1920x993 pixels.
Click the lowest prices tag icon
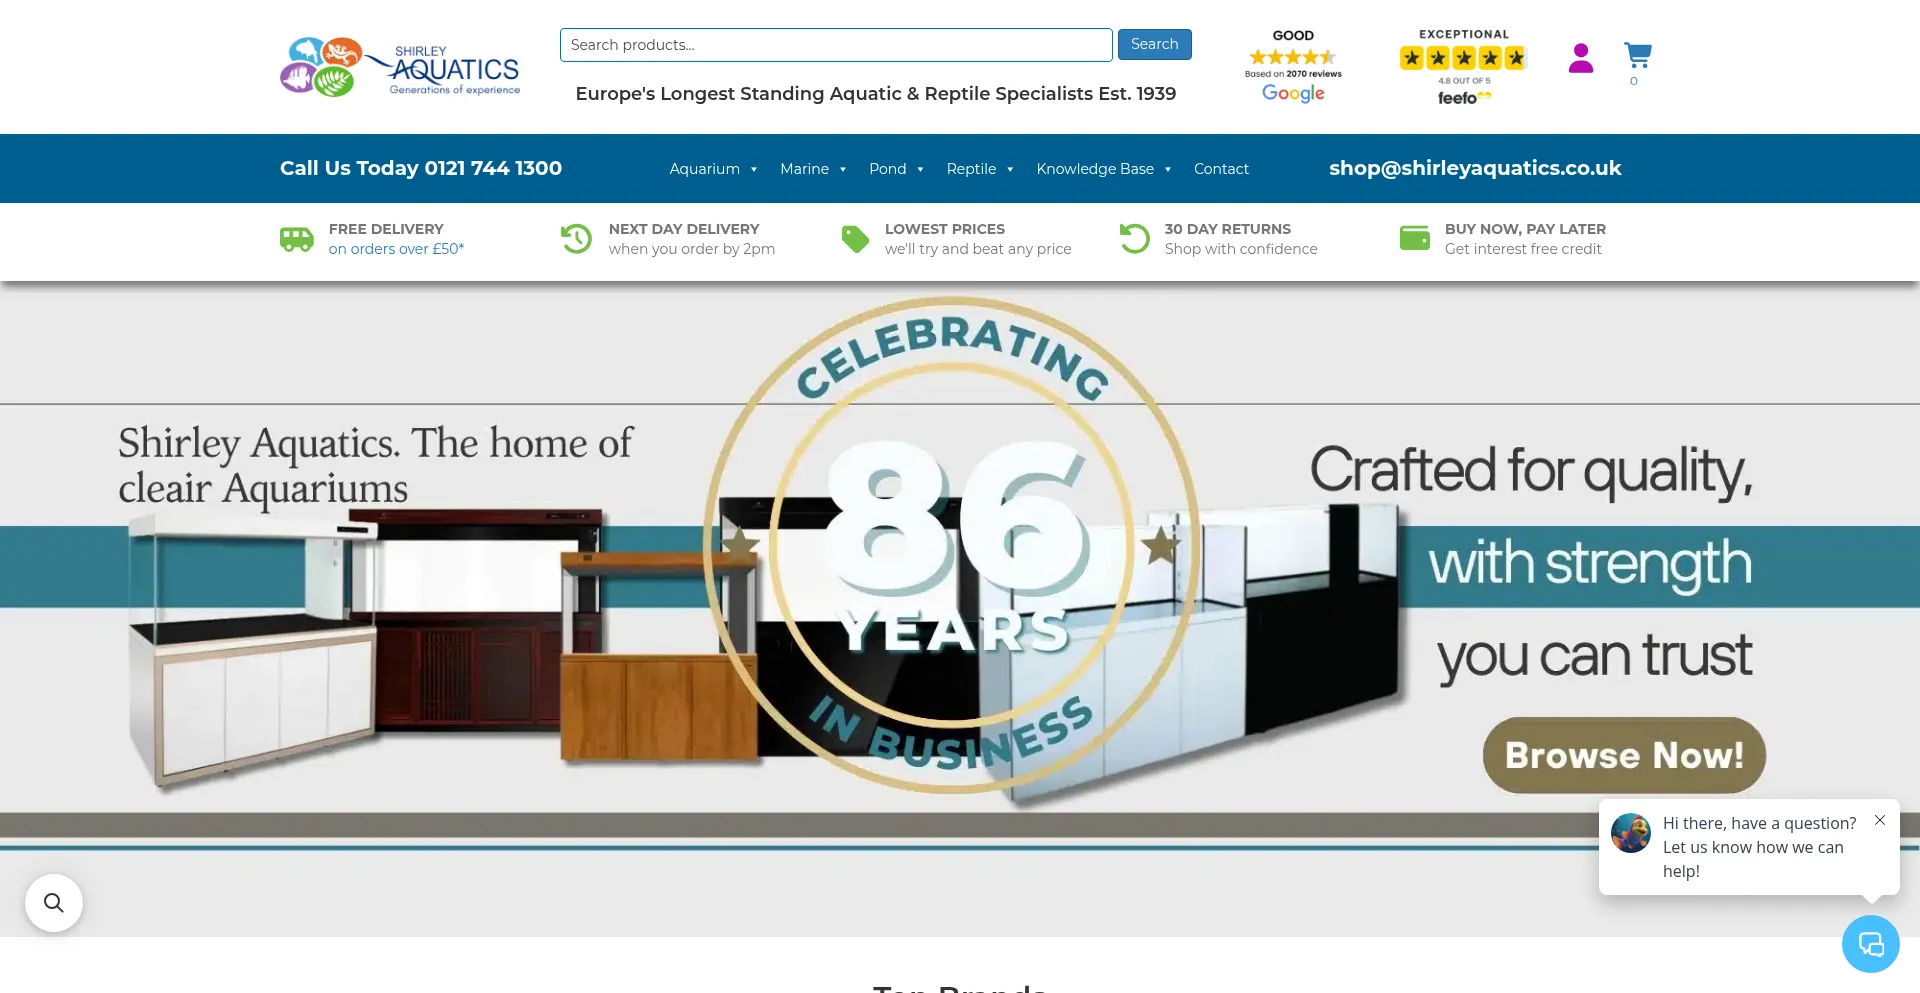point(855,239)
